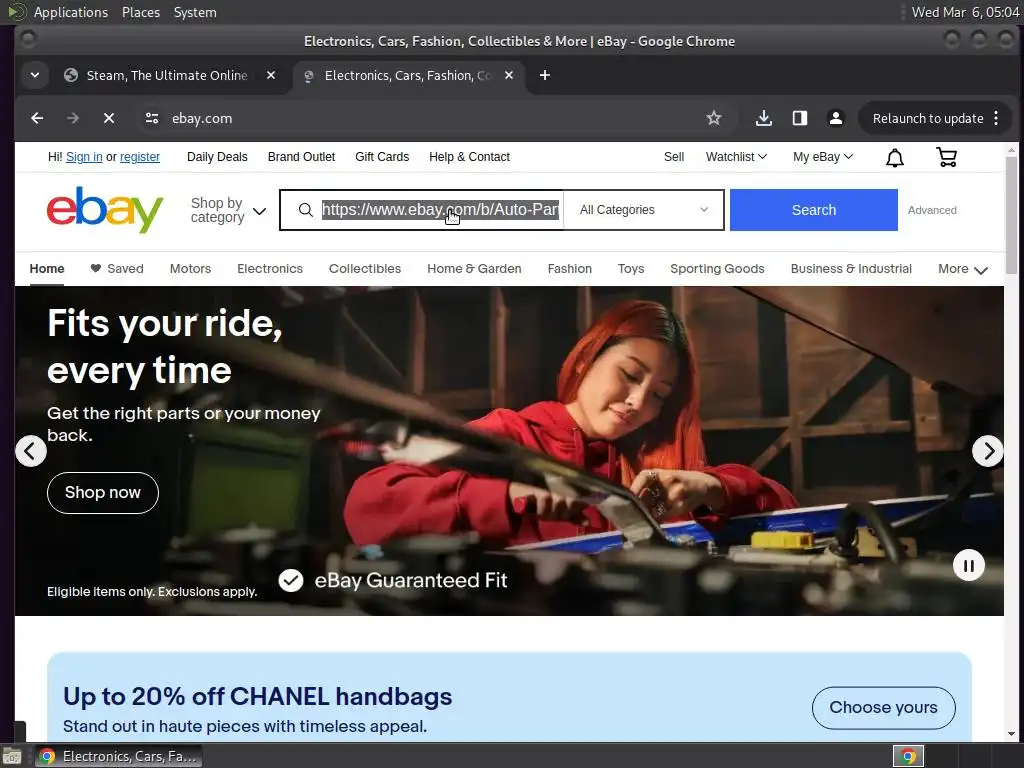Click the Applications menu logo icon

pos(16,12)
